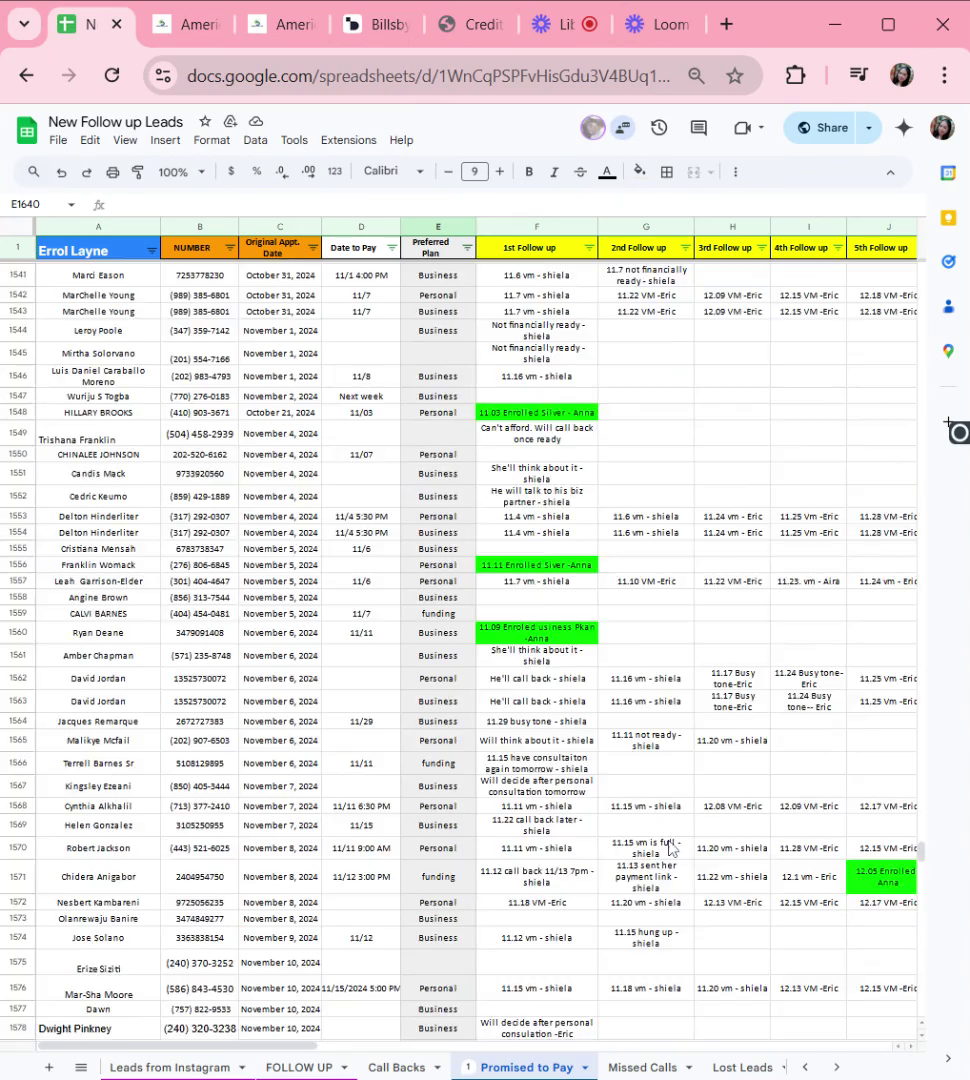
Task: Click the Meet camera icon
Action: click(742, 127)
